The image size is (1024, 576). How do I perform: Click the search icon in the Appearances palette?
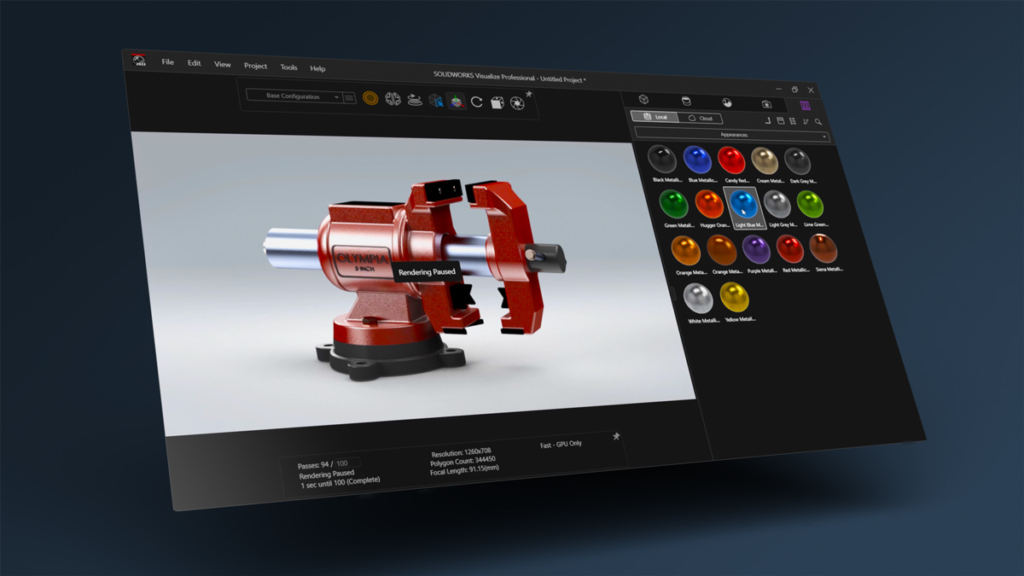click(x=817, y=121)
